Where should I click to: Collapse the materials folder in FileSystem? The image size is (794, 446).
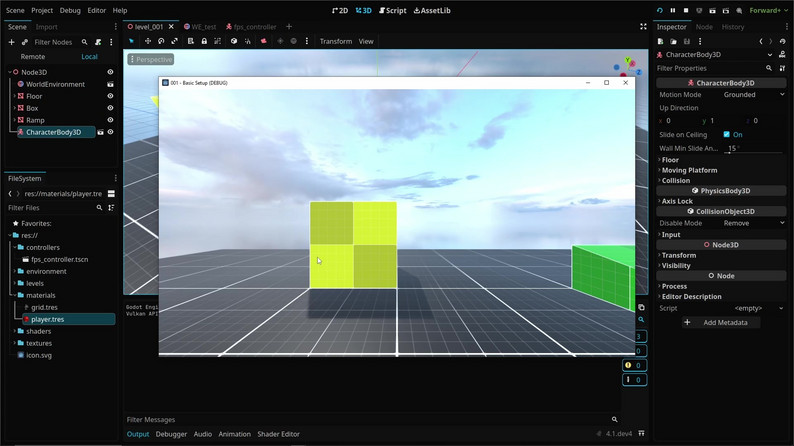point(15,295)
